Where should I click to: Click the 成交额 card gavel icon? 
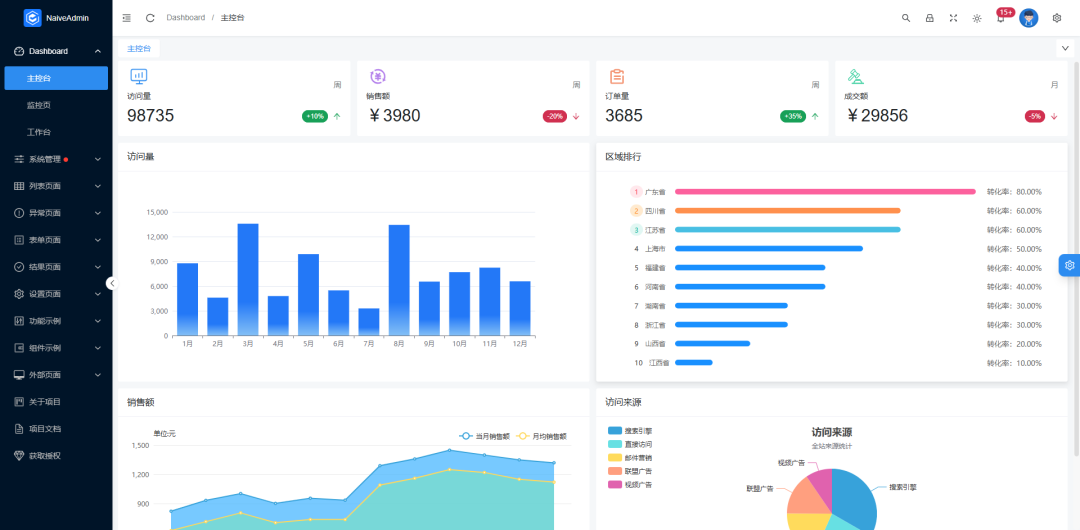click(x=855, y=76)
